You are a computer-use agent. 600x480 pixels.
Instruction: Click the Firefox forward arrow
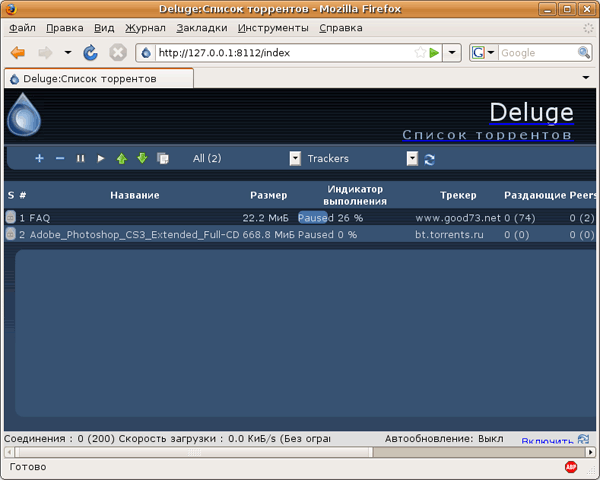pyautogui.click(x=45, y=52)
